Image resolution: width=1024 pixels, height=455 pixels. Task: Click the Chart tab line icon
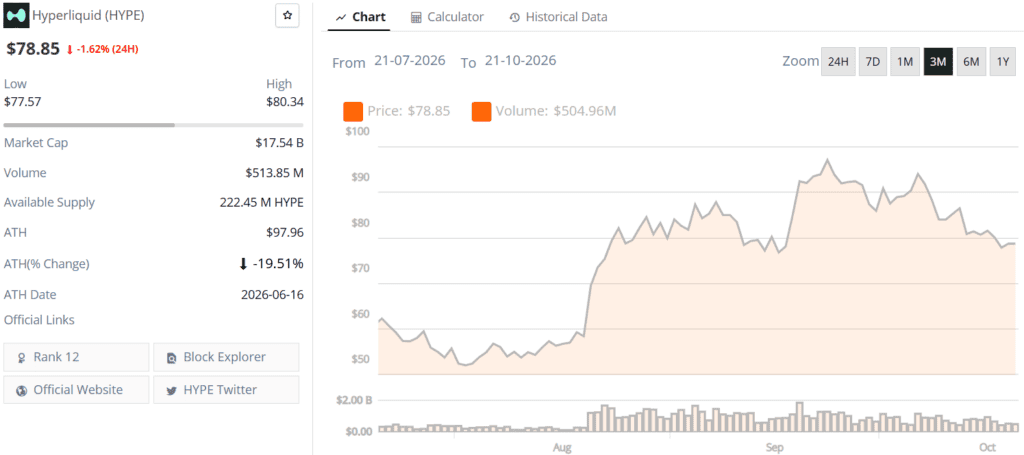[x=340, y=18]
